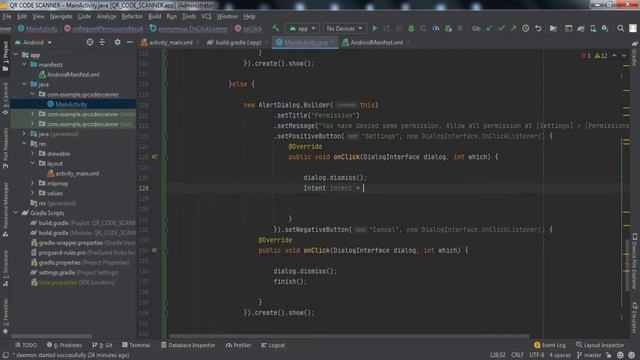
Task: Select gradle.properties in Gradle Scripts
Action: click(59, 262)
